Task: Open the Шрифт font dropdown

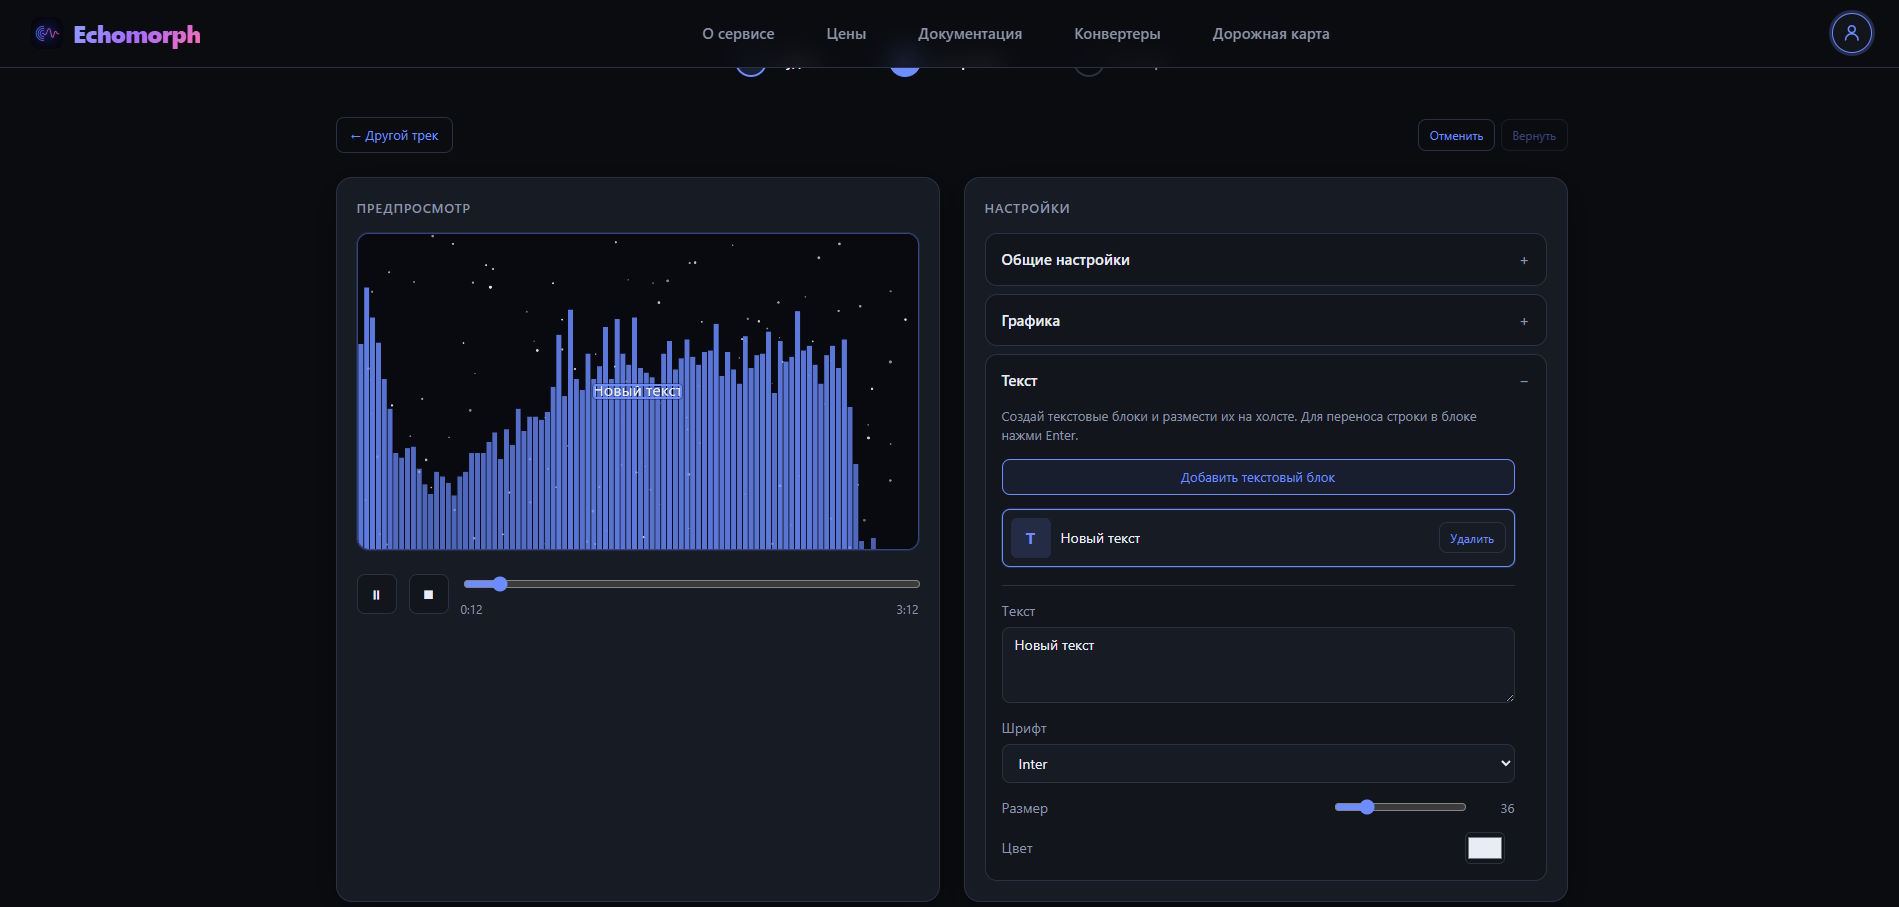Action: click(1258, 764)
